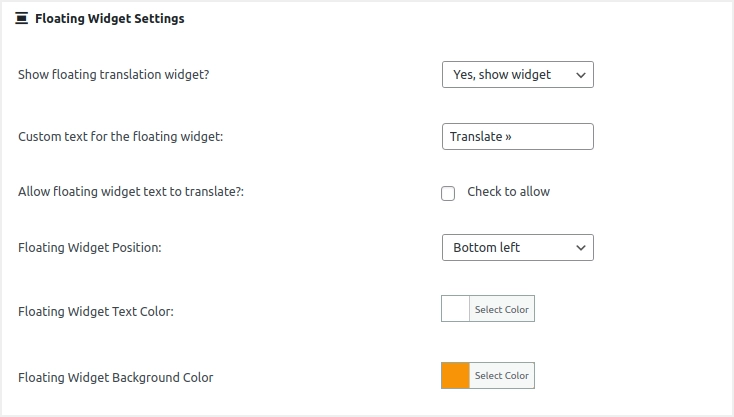This screenshot has height=417, width=734.
Task: Click the white text color swatch
Action: pos(456,310)
